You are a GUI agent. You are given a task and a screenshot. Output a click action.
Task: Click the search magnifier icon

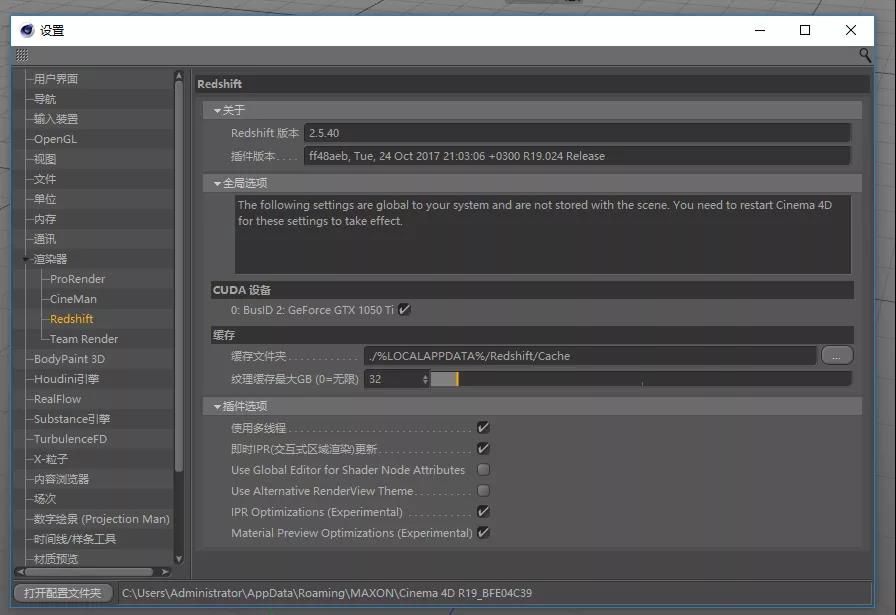coord(865,55)
